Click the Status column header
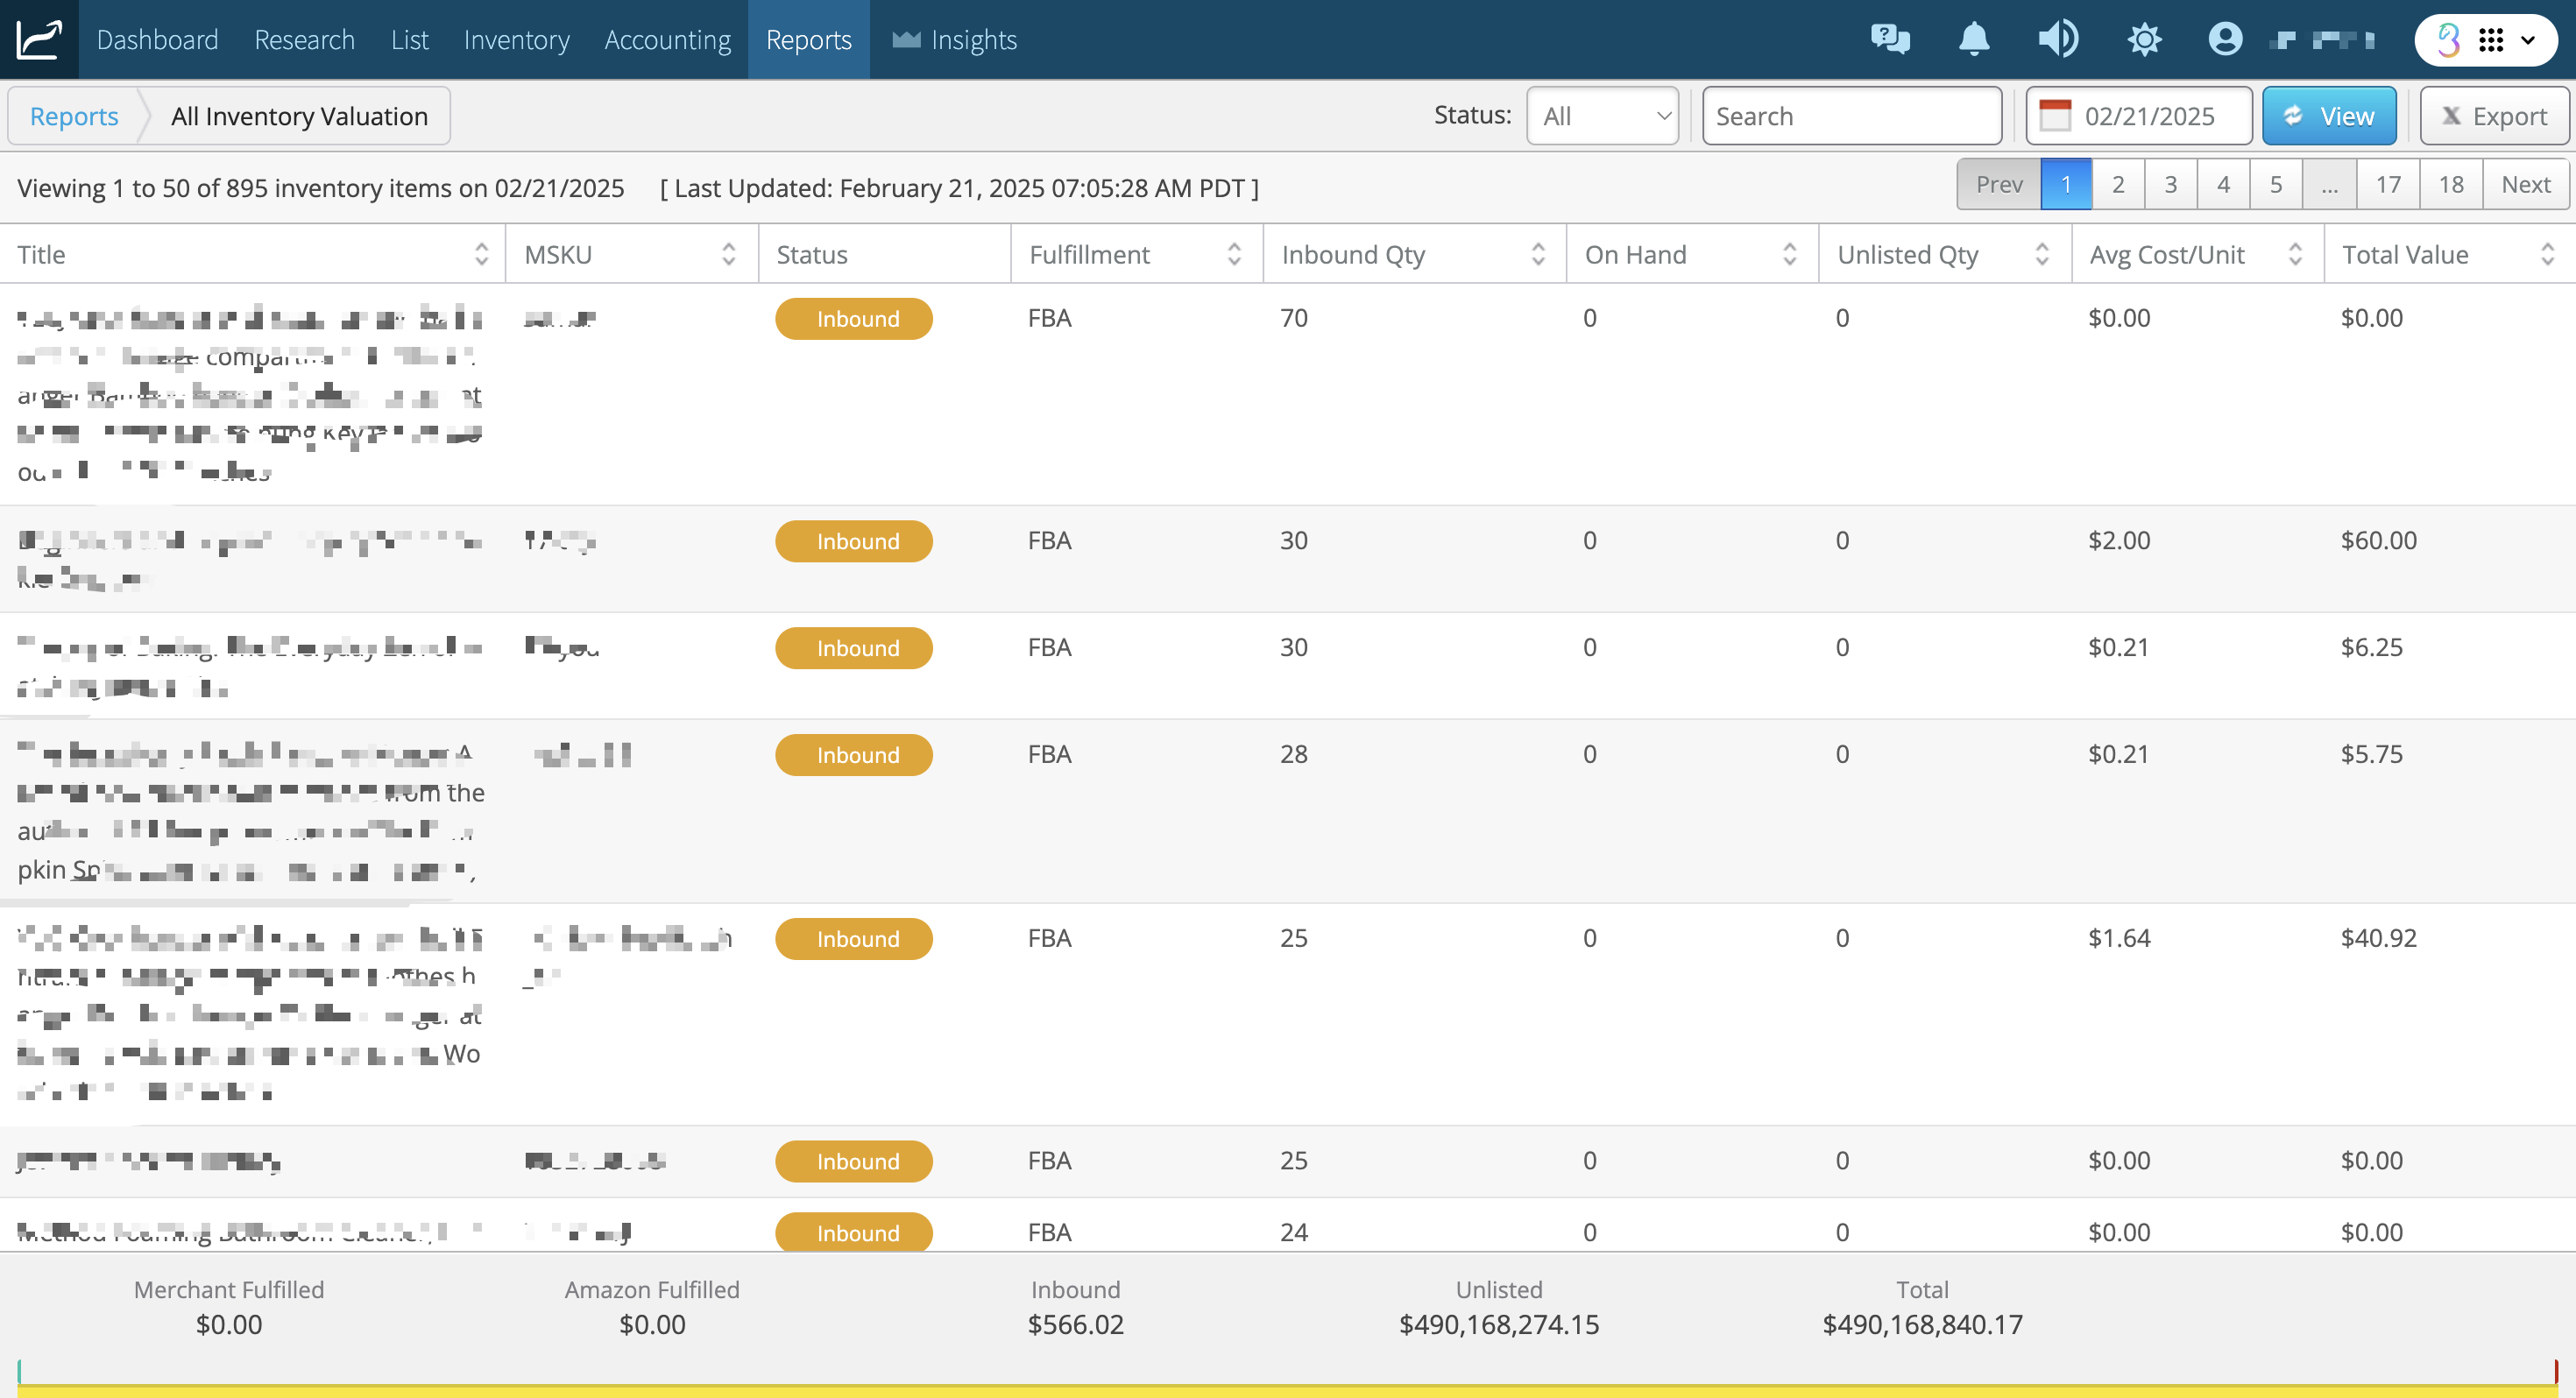 pos(884,254)
